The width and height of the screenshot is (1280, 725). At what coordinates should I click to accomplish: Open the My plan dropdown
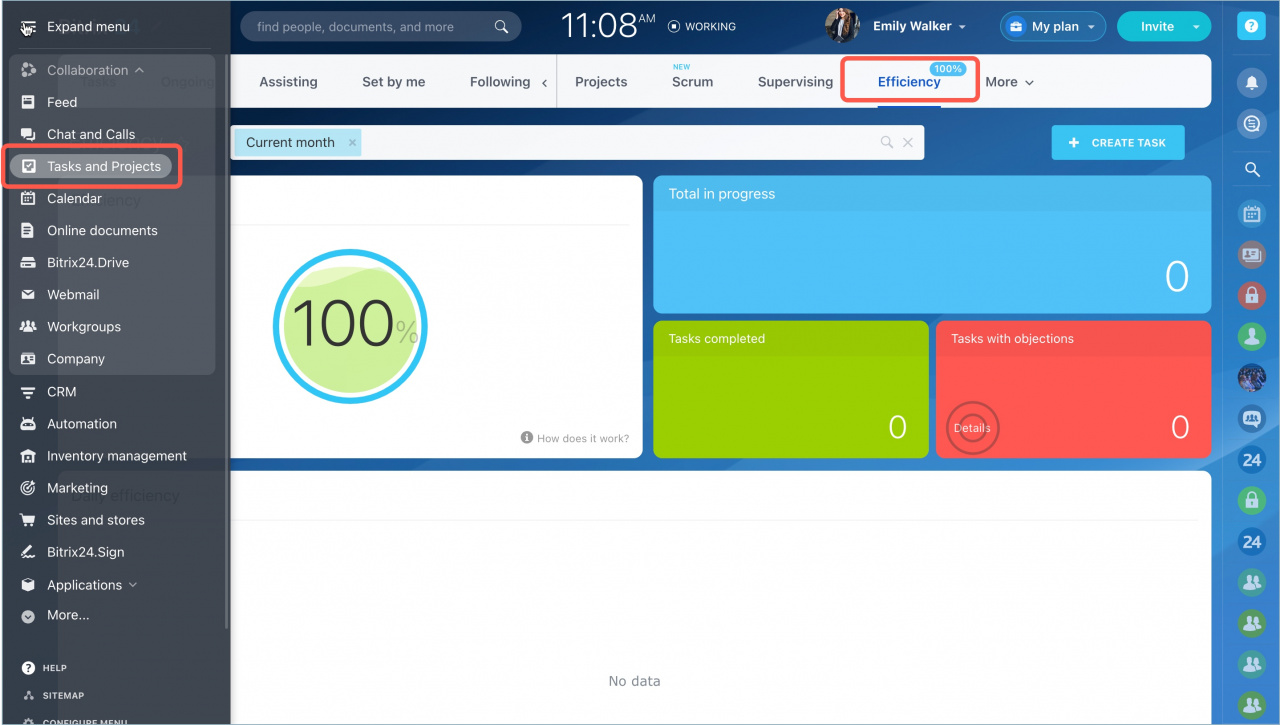click(x=1053, y=27)
